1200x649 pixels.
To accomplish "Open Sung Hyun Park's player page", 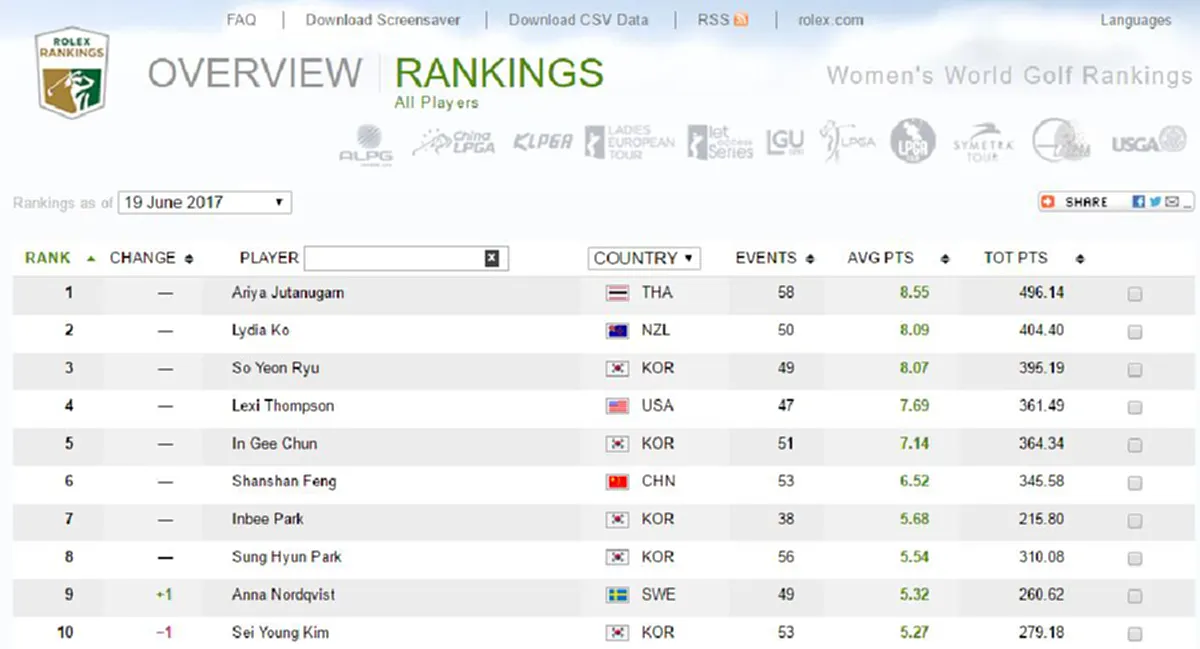I will click(x=287, y=557).
